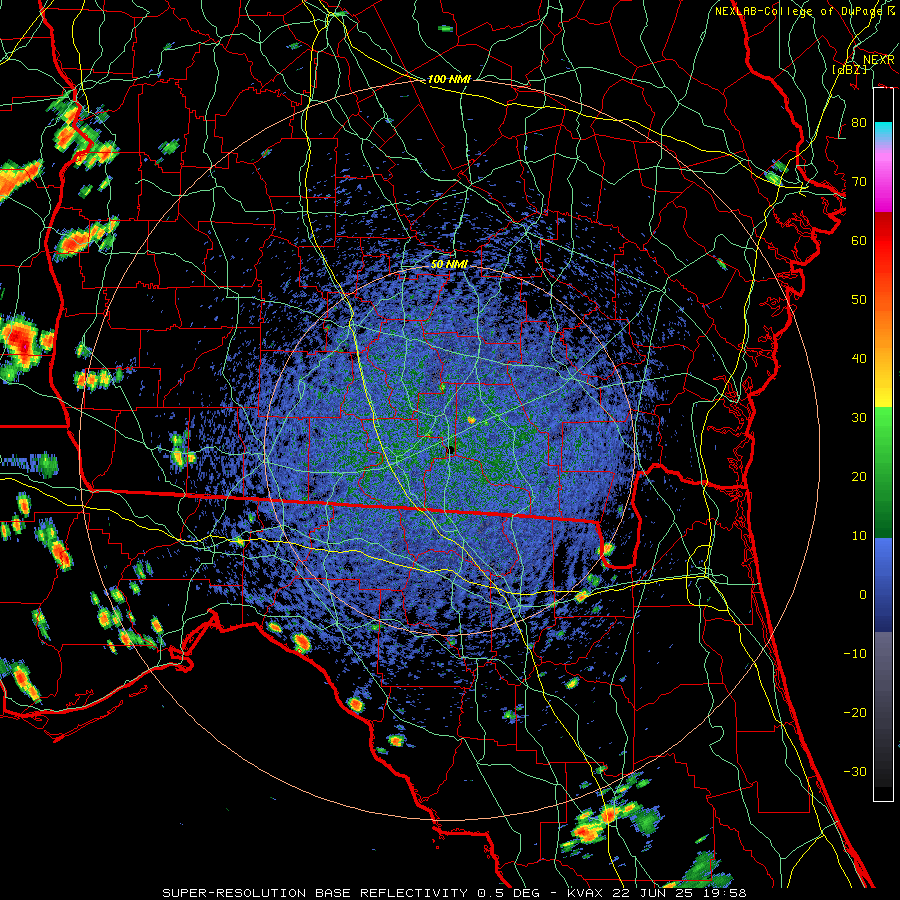Select the 30 value on the dBZ scale
Image resolution: width=900 pixels, height=900 pixels.
click(859, 418)
